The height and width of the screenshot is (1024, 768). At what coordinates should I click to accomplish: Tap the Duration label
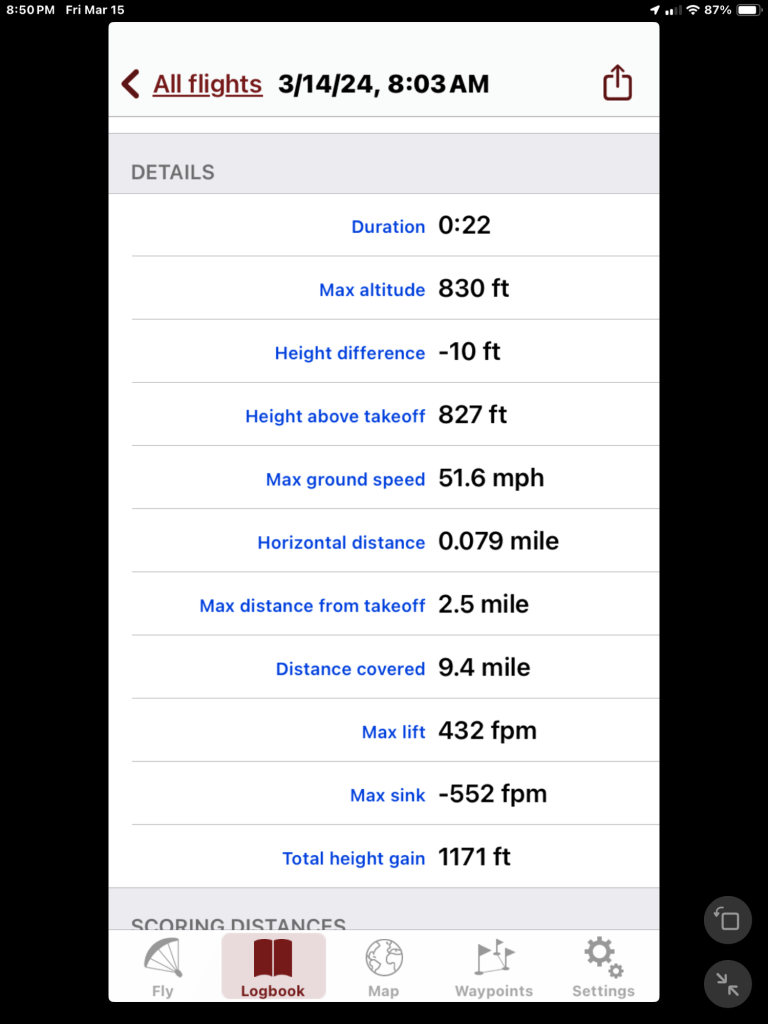pyautogui.click(x=388, y=227)
